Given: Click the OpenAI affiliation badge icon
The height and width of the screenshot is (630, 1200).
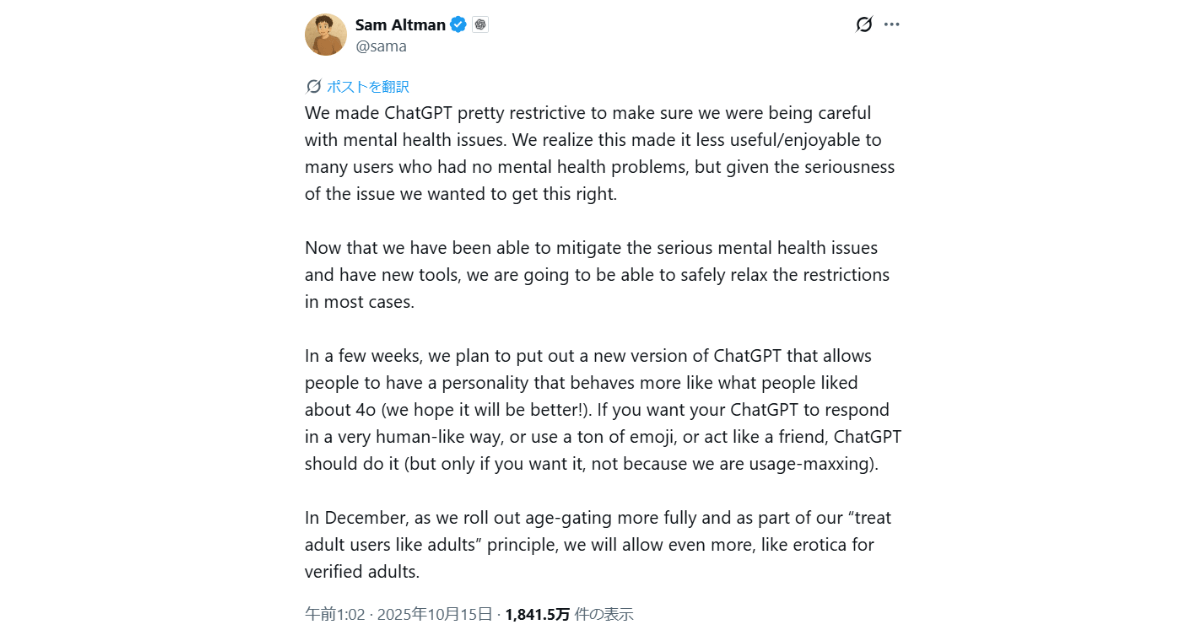Looking at the screenshot, I should (x=481, y=25).
